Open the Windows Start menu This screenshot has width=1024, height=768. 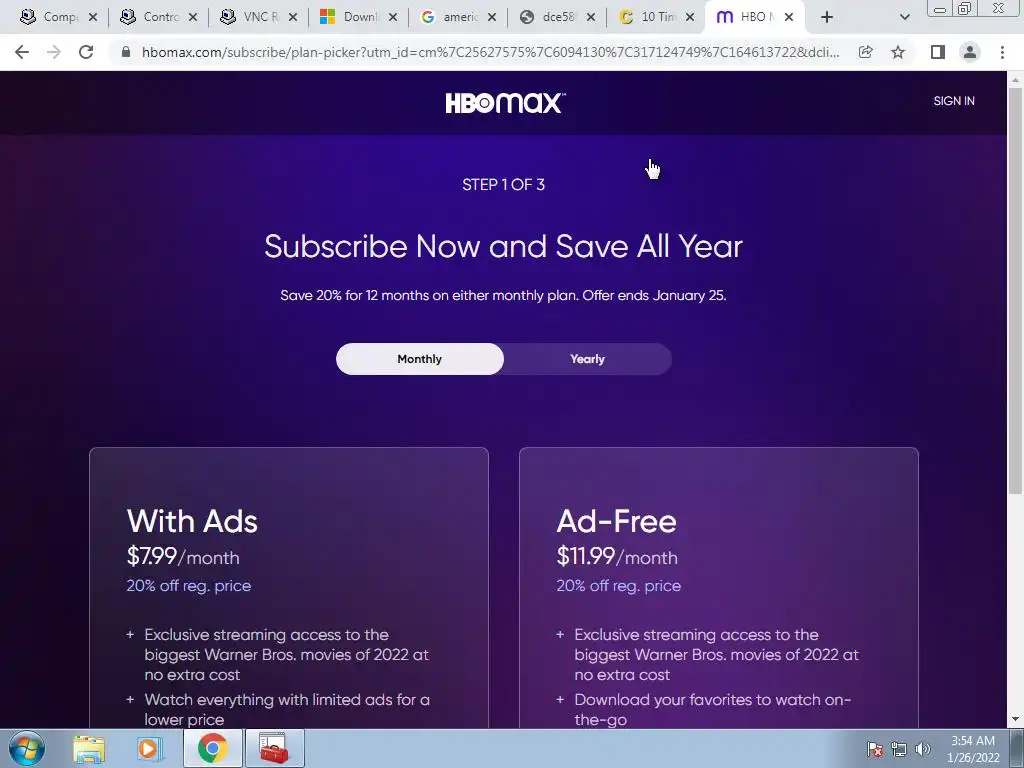[x=26, y=749]
